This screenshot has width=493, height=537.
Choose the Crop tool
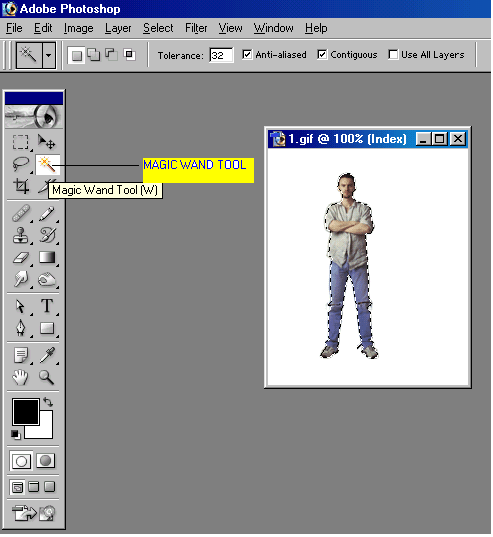21,186
